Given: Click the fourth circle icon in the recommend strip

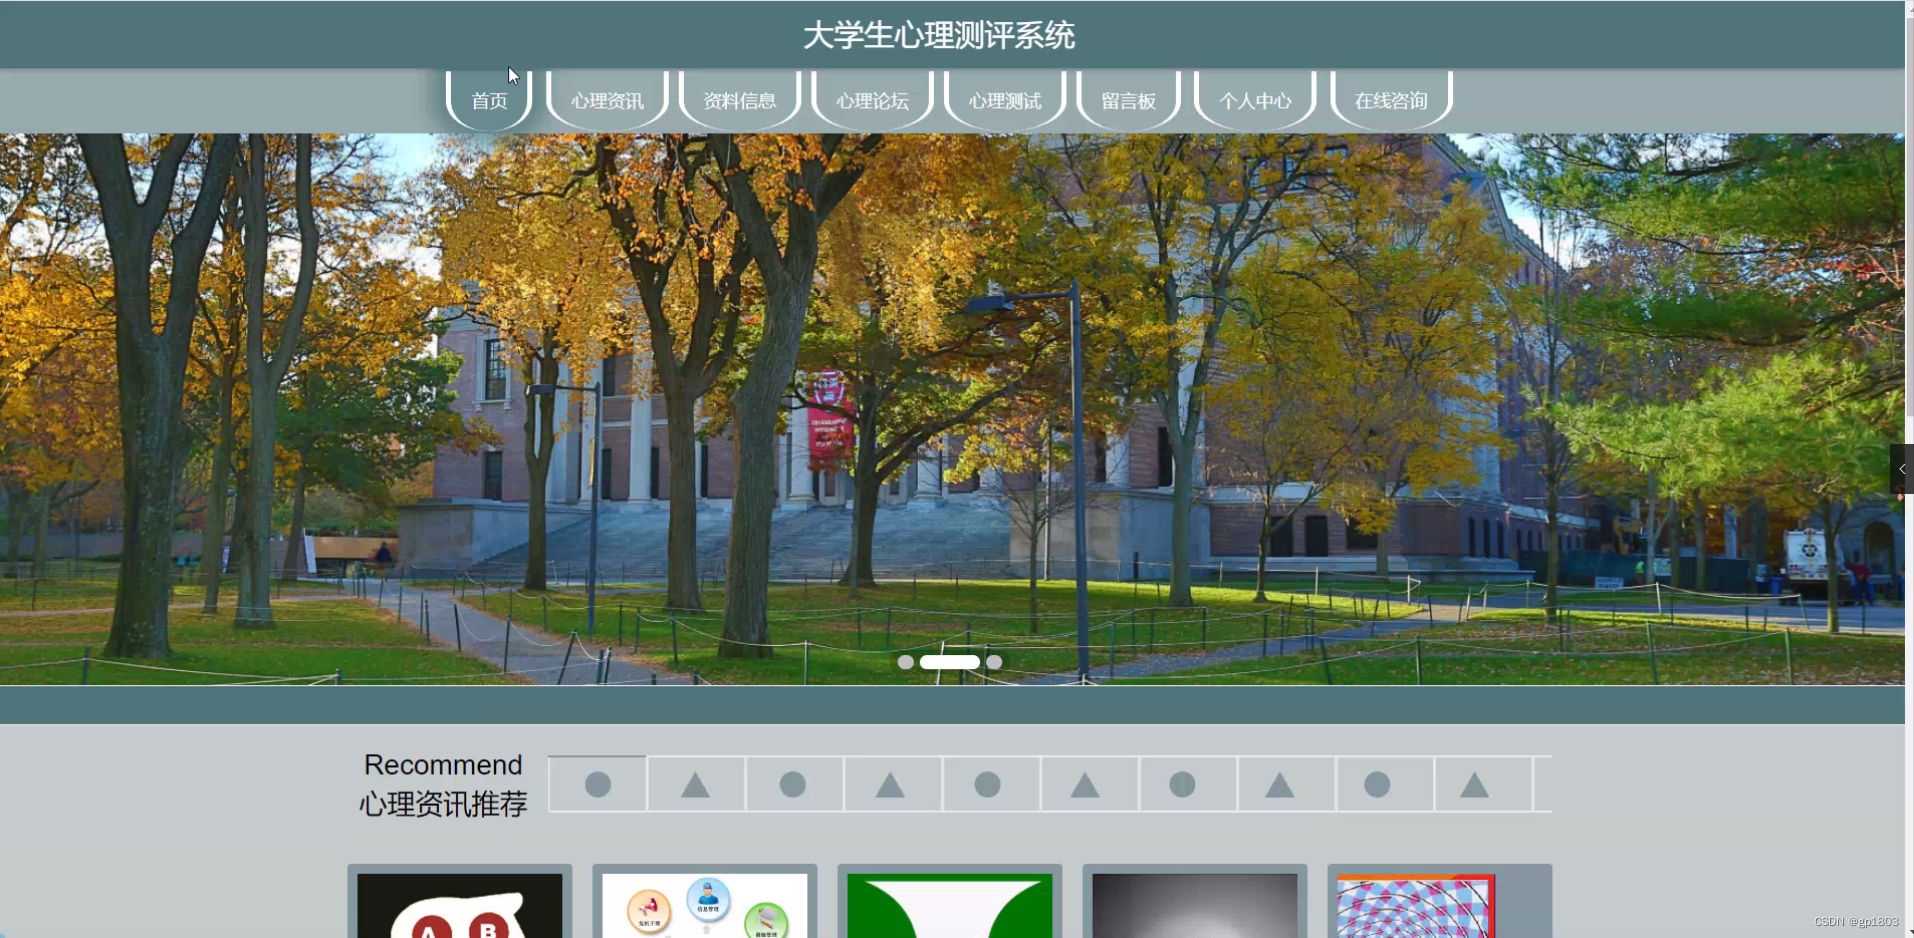Looking at the screenshot, I should 1182,785.
